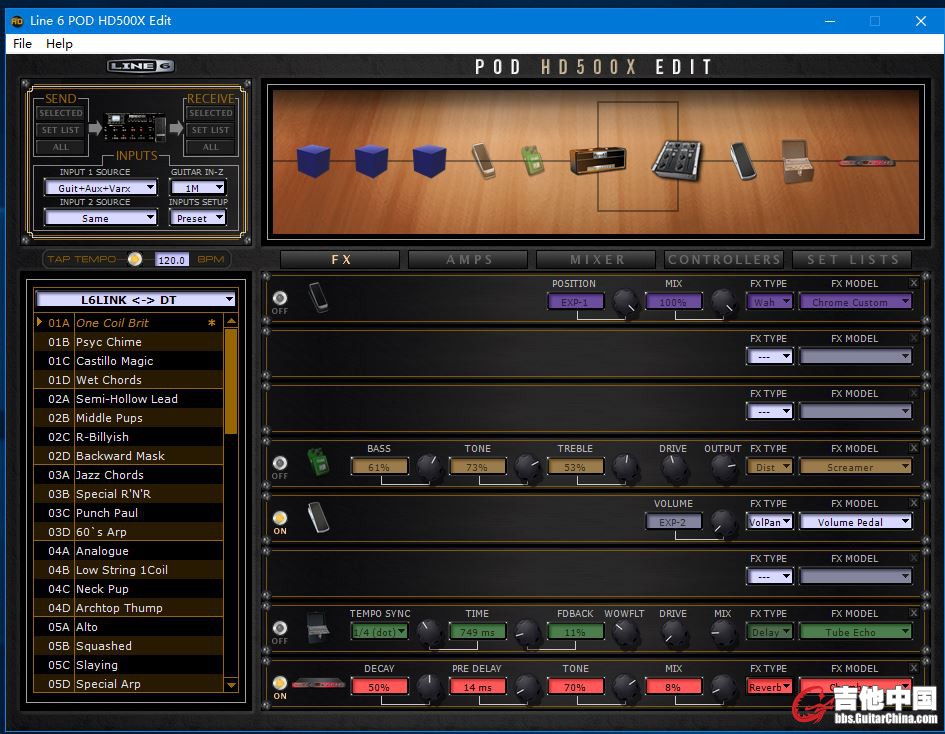Screen dimensions: 945x734
Task: Click the BPM tempo value field
Action: pyautogui.click(x=172, y=260)
